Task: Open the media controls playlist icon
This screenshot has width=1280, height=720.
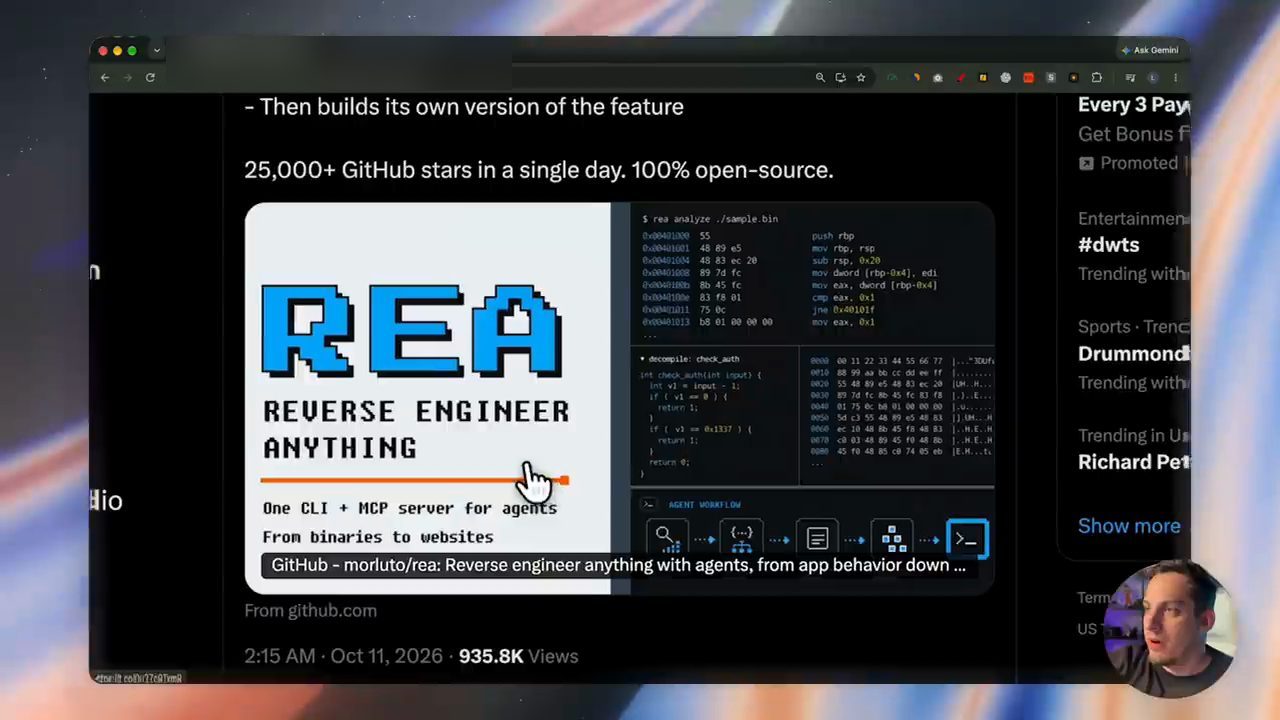Action: 1130,78
